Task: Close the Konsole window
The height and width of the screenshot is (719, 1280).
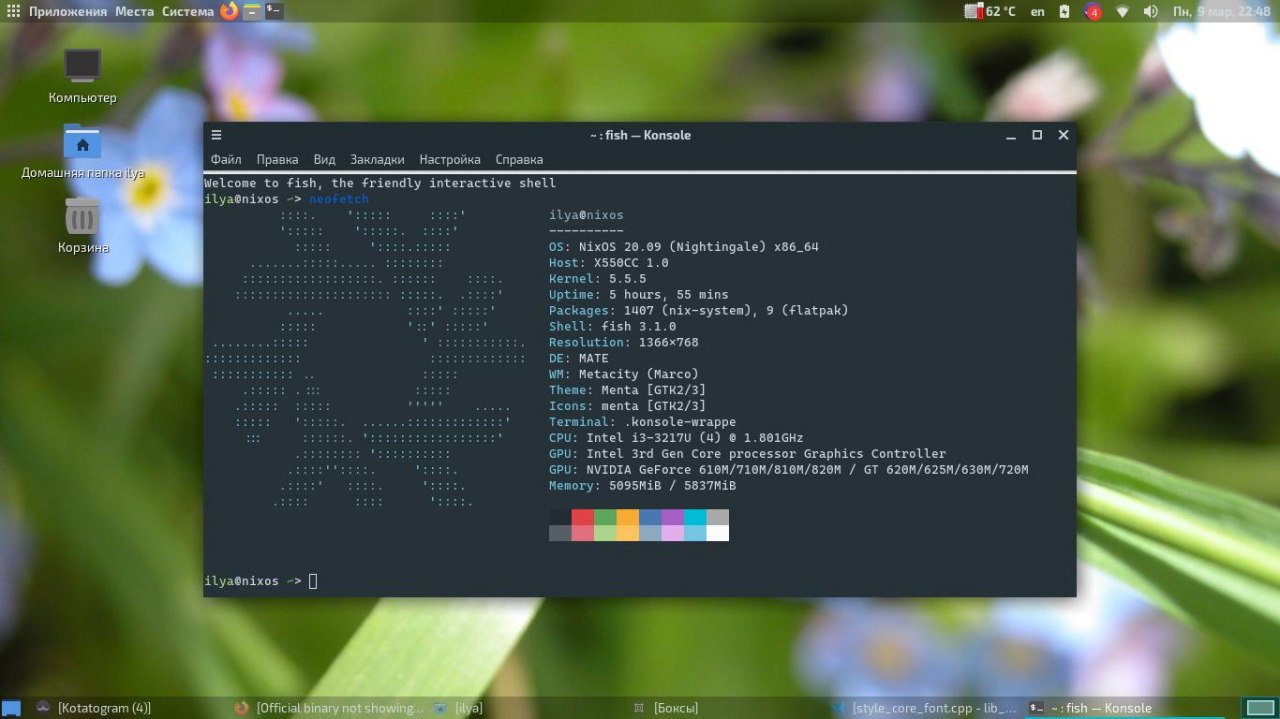Action: coord(1063,135)
